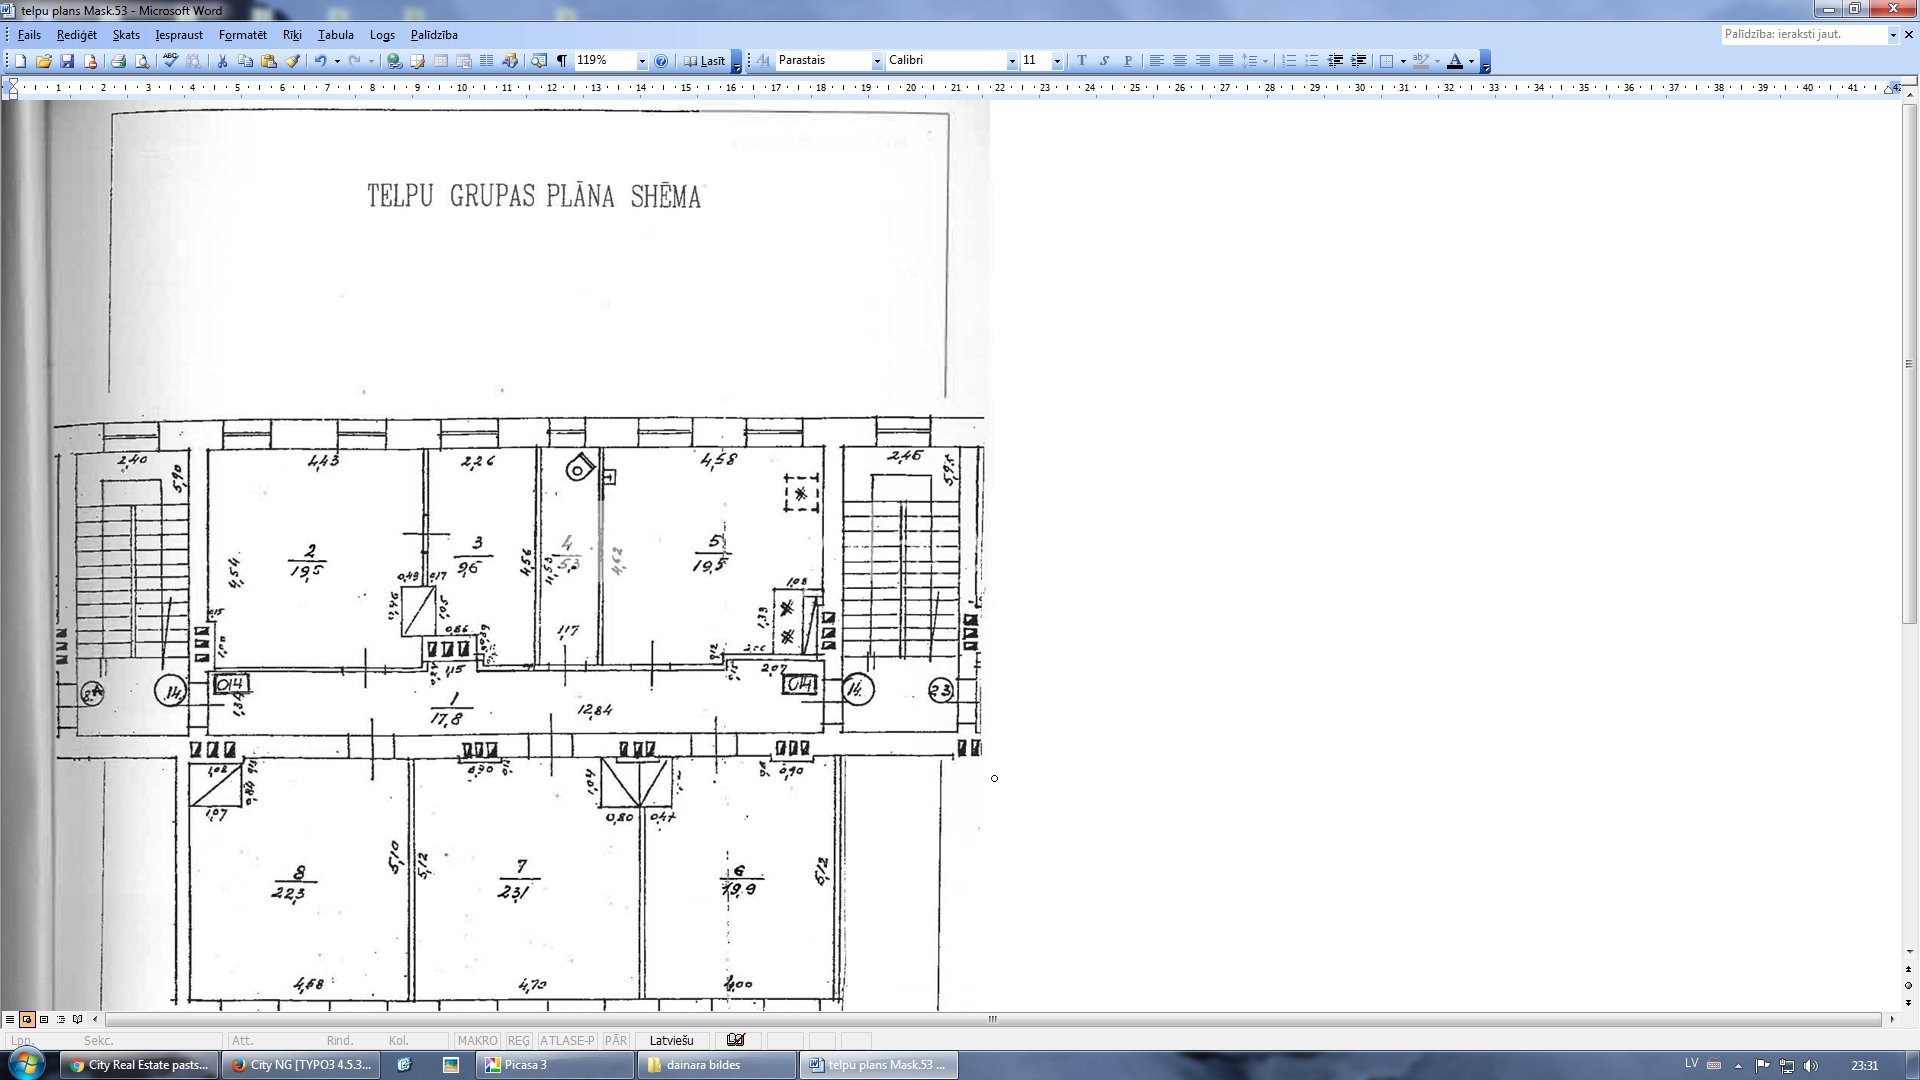The height and width of the screenshot is (1080, 1920).
Task: Toggle bold formatting (T button)
Action: (x=1081, y=61)
